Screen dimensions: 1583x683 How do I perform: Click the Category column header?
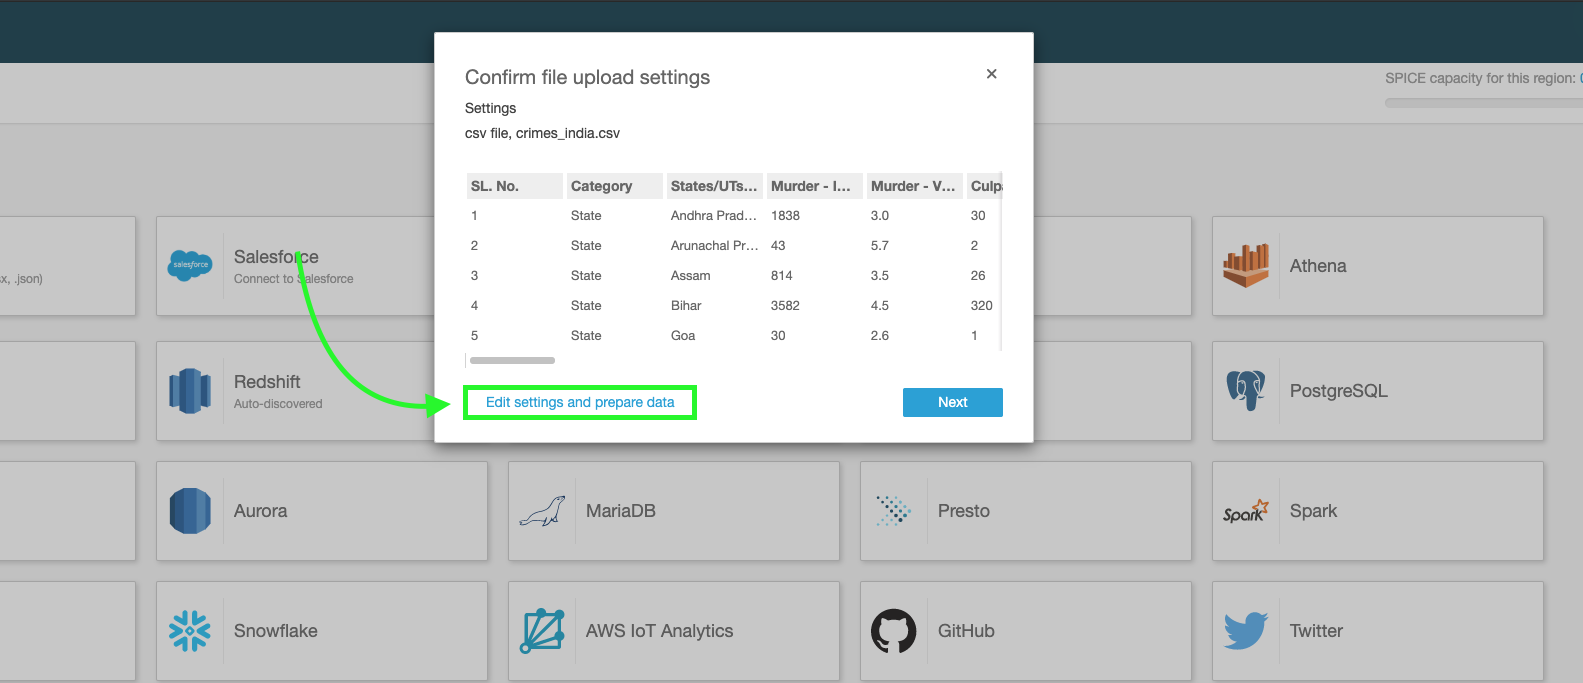point(614,186)
